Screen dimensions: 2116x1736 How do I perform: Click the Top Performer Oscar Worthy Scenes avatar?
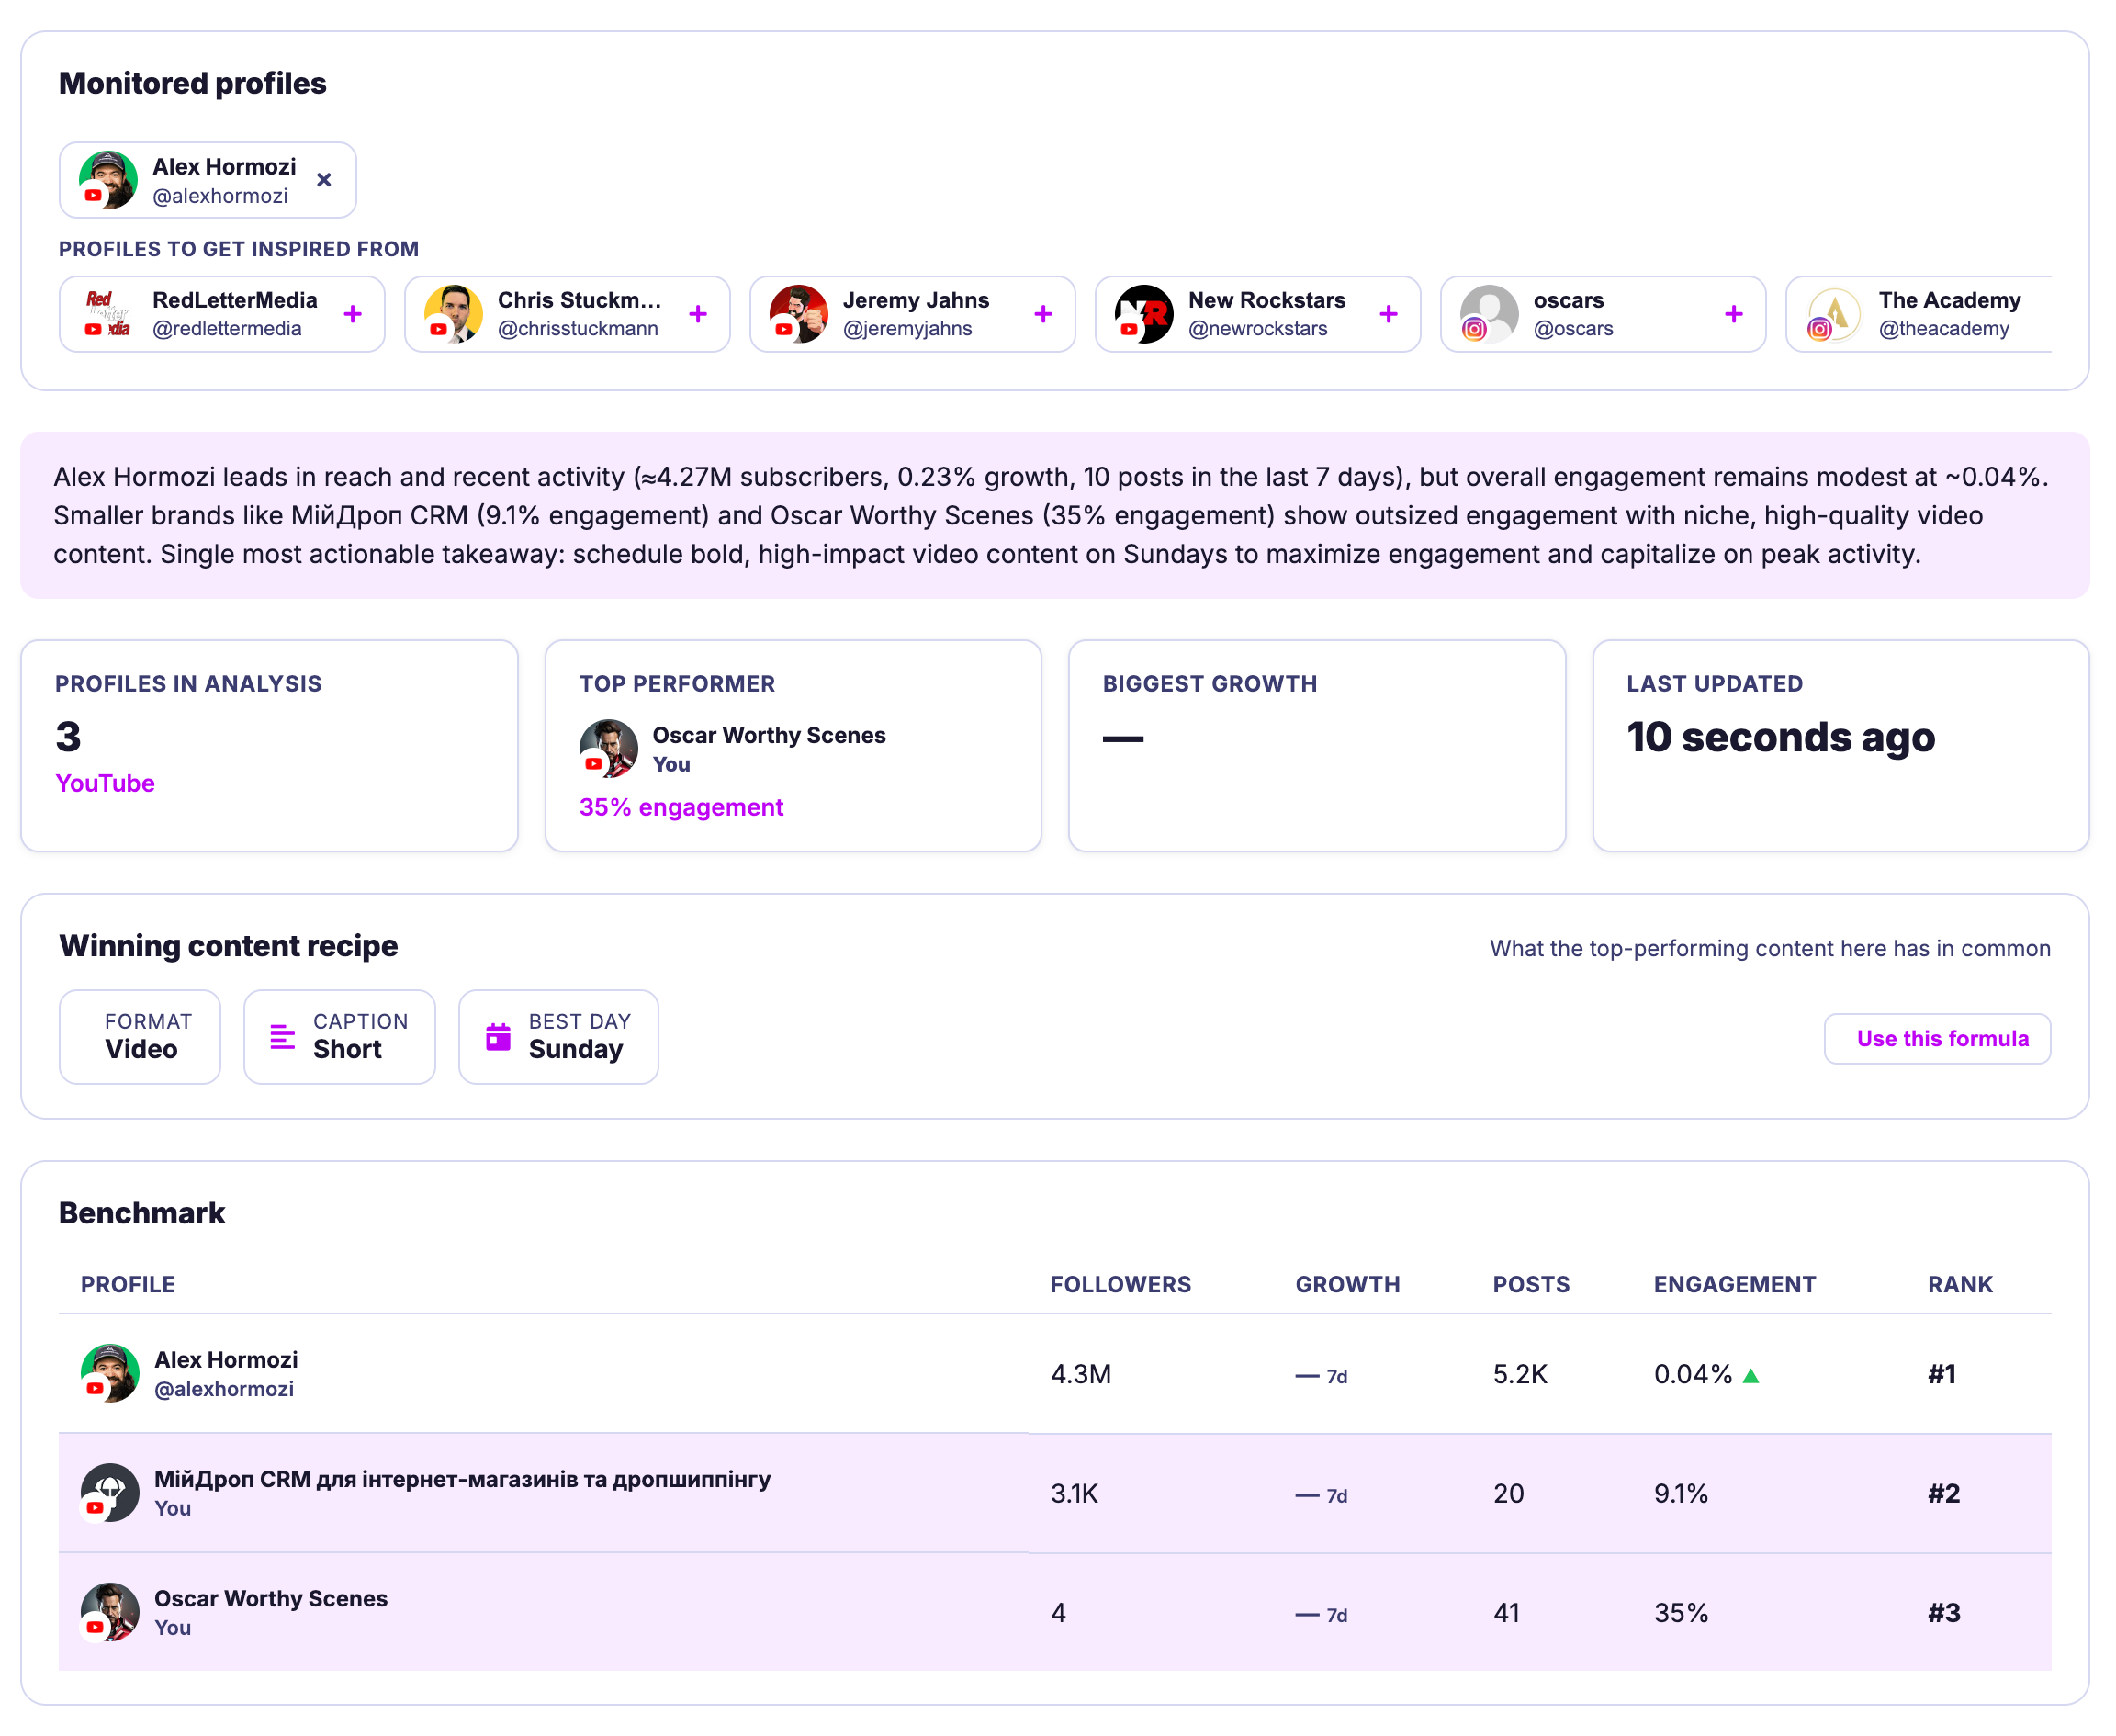[608, 748]
